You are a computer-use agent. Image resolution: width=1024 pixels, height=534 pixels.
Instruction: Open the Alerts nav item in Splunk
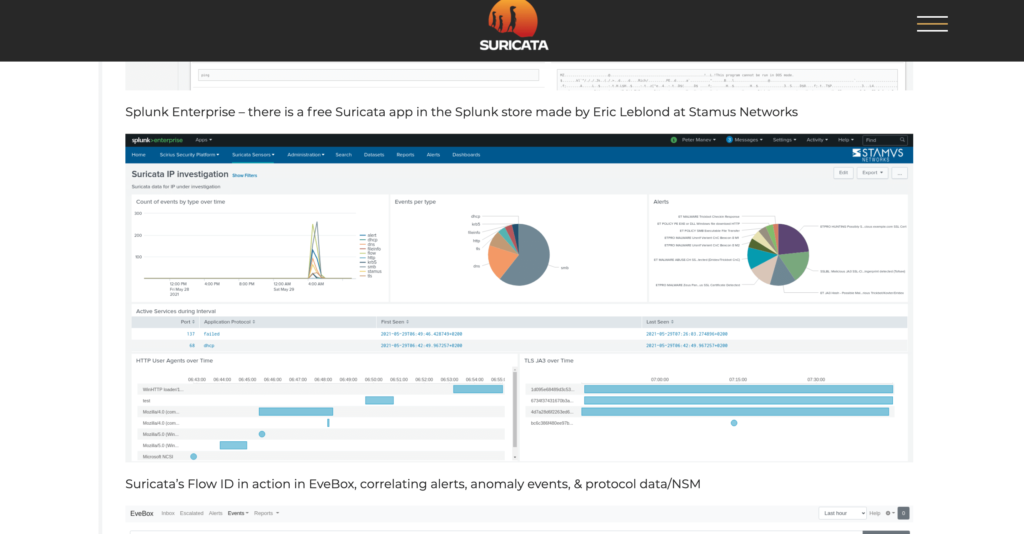(x=433, y=155)
